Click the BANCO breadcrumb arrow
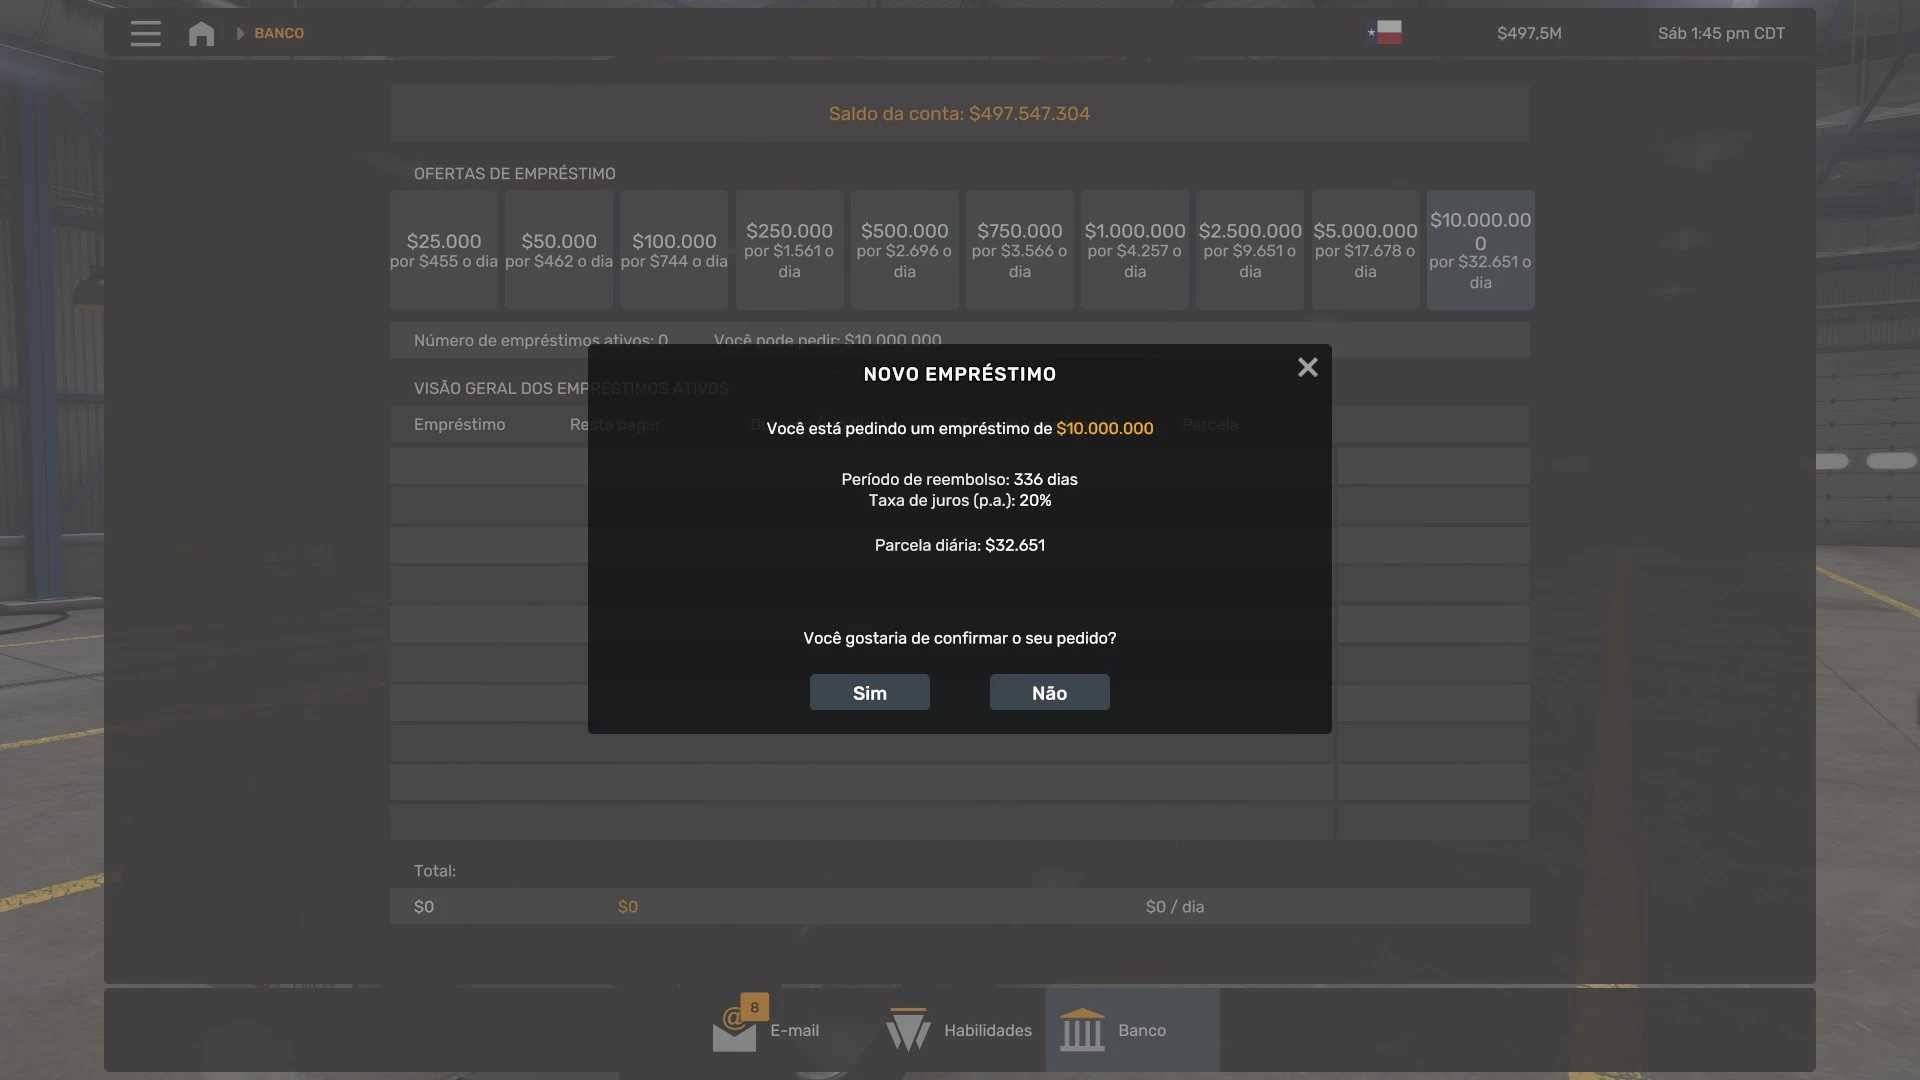 [240, 33]
